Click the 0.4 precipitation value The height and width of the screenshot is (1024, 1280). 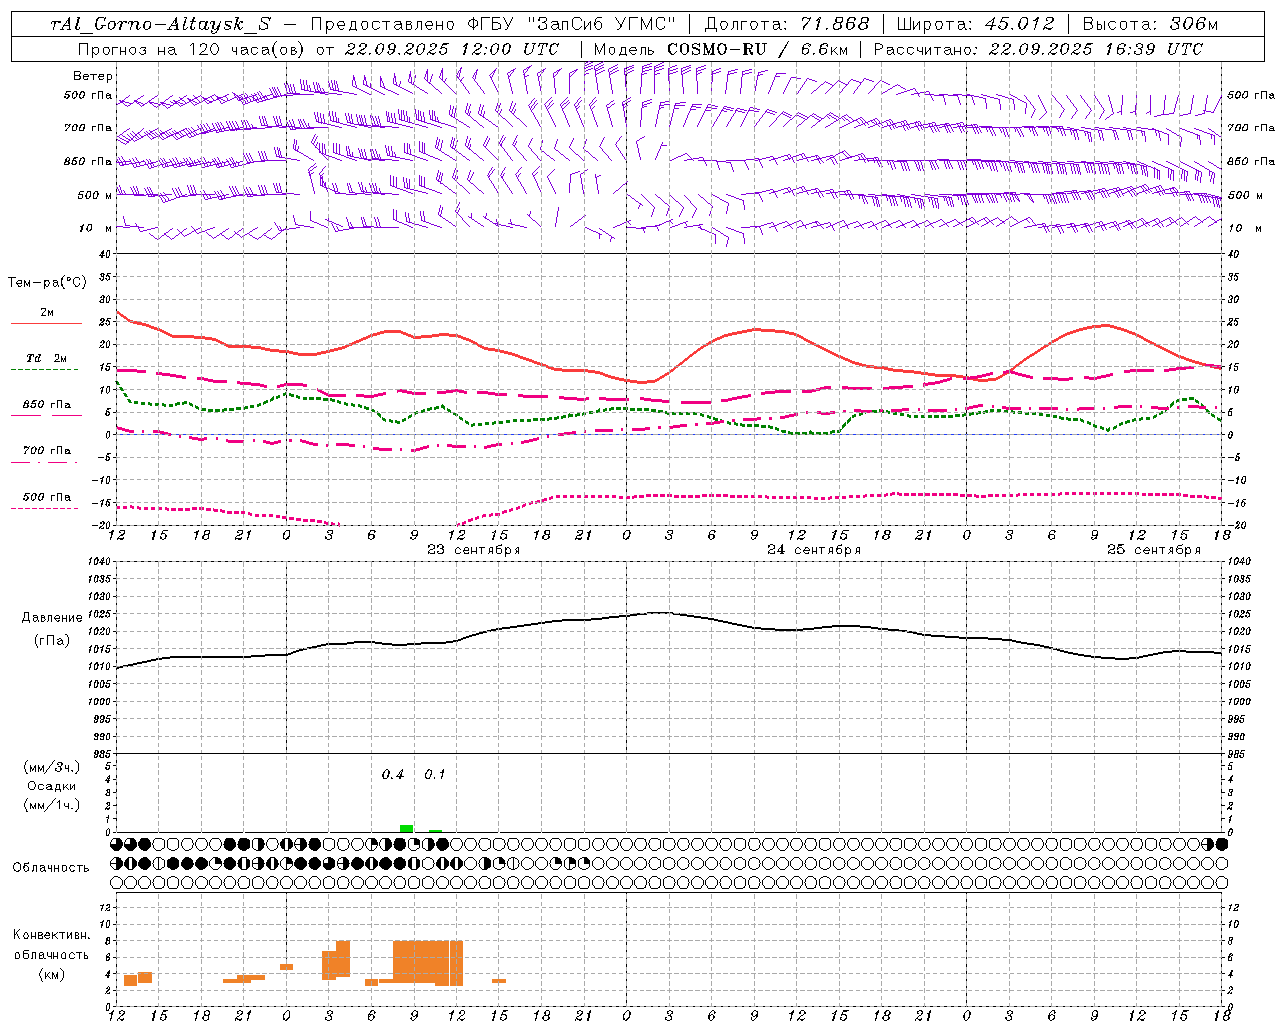tap(393, 775)
